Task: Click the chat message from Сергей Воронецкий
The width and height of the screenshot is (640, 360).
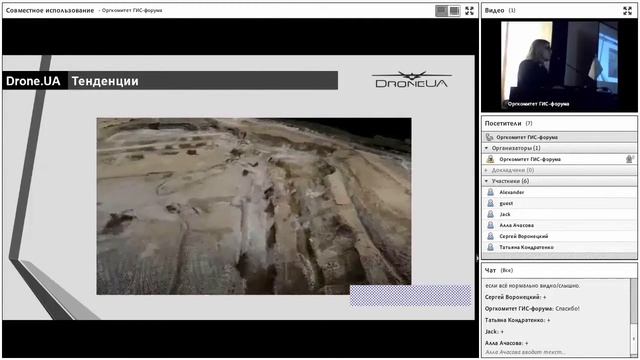Action: tap(516, 297)
